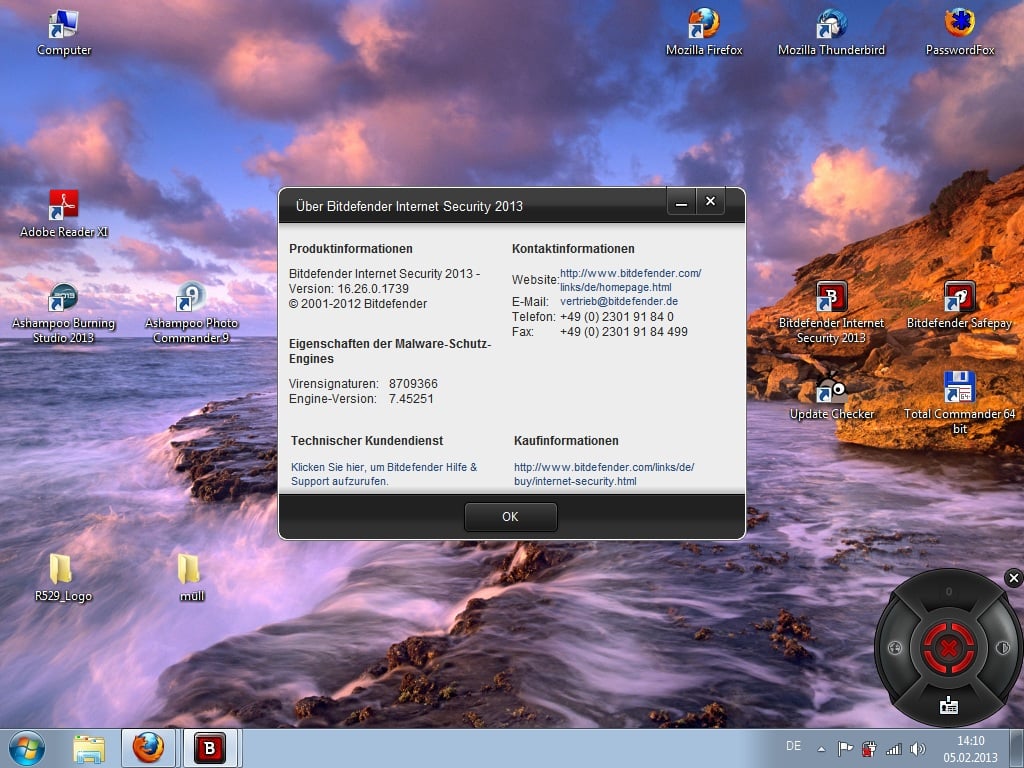Click the dialog title Über Bitdefender Internet Security 2013
Image resolution: width=1024 pixels, height=768 pixels.
coord(409,206)
